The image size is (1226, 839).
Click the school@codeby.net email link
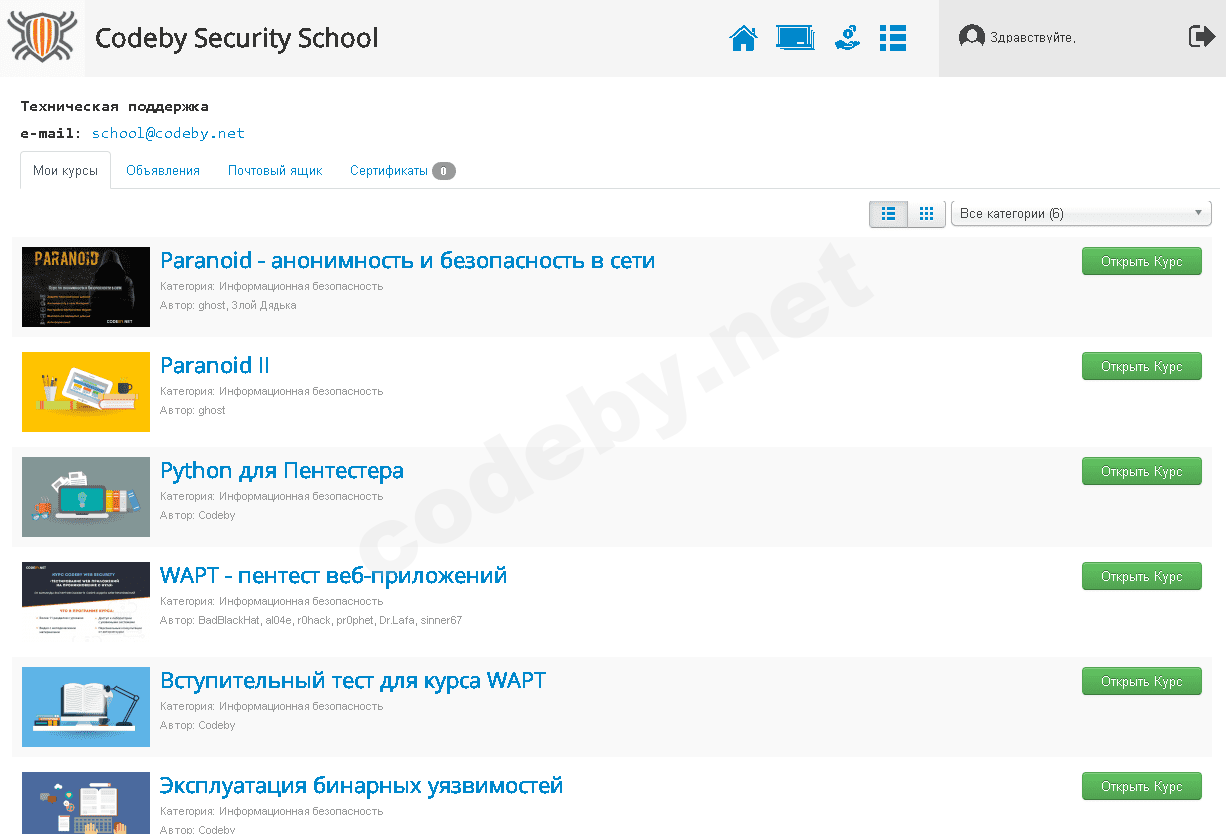tap(168, 133)
